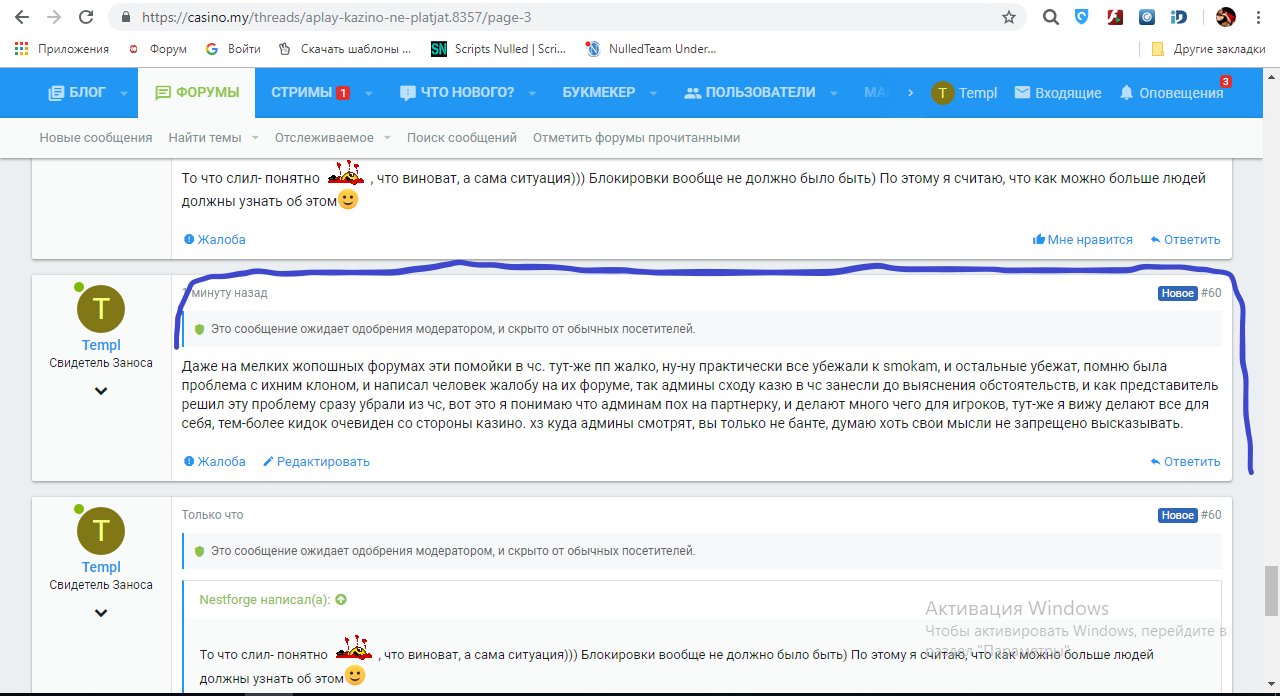Open Скачать шаблоны bookmark
Screen dimensions: 1280x696
pos(345,48)
